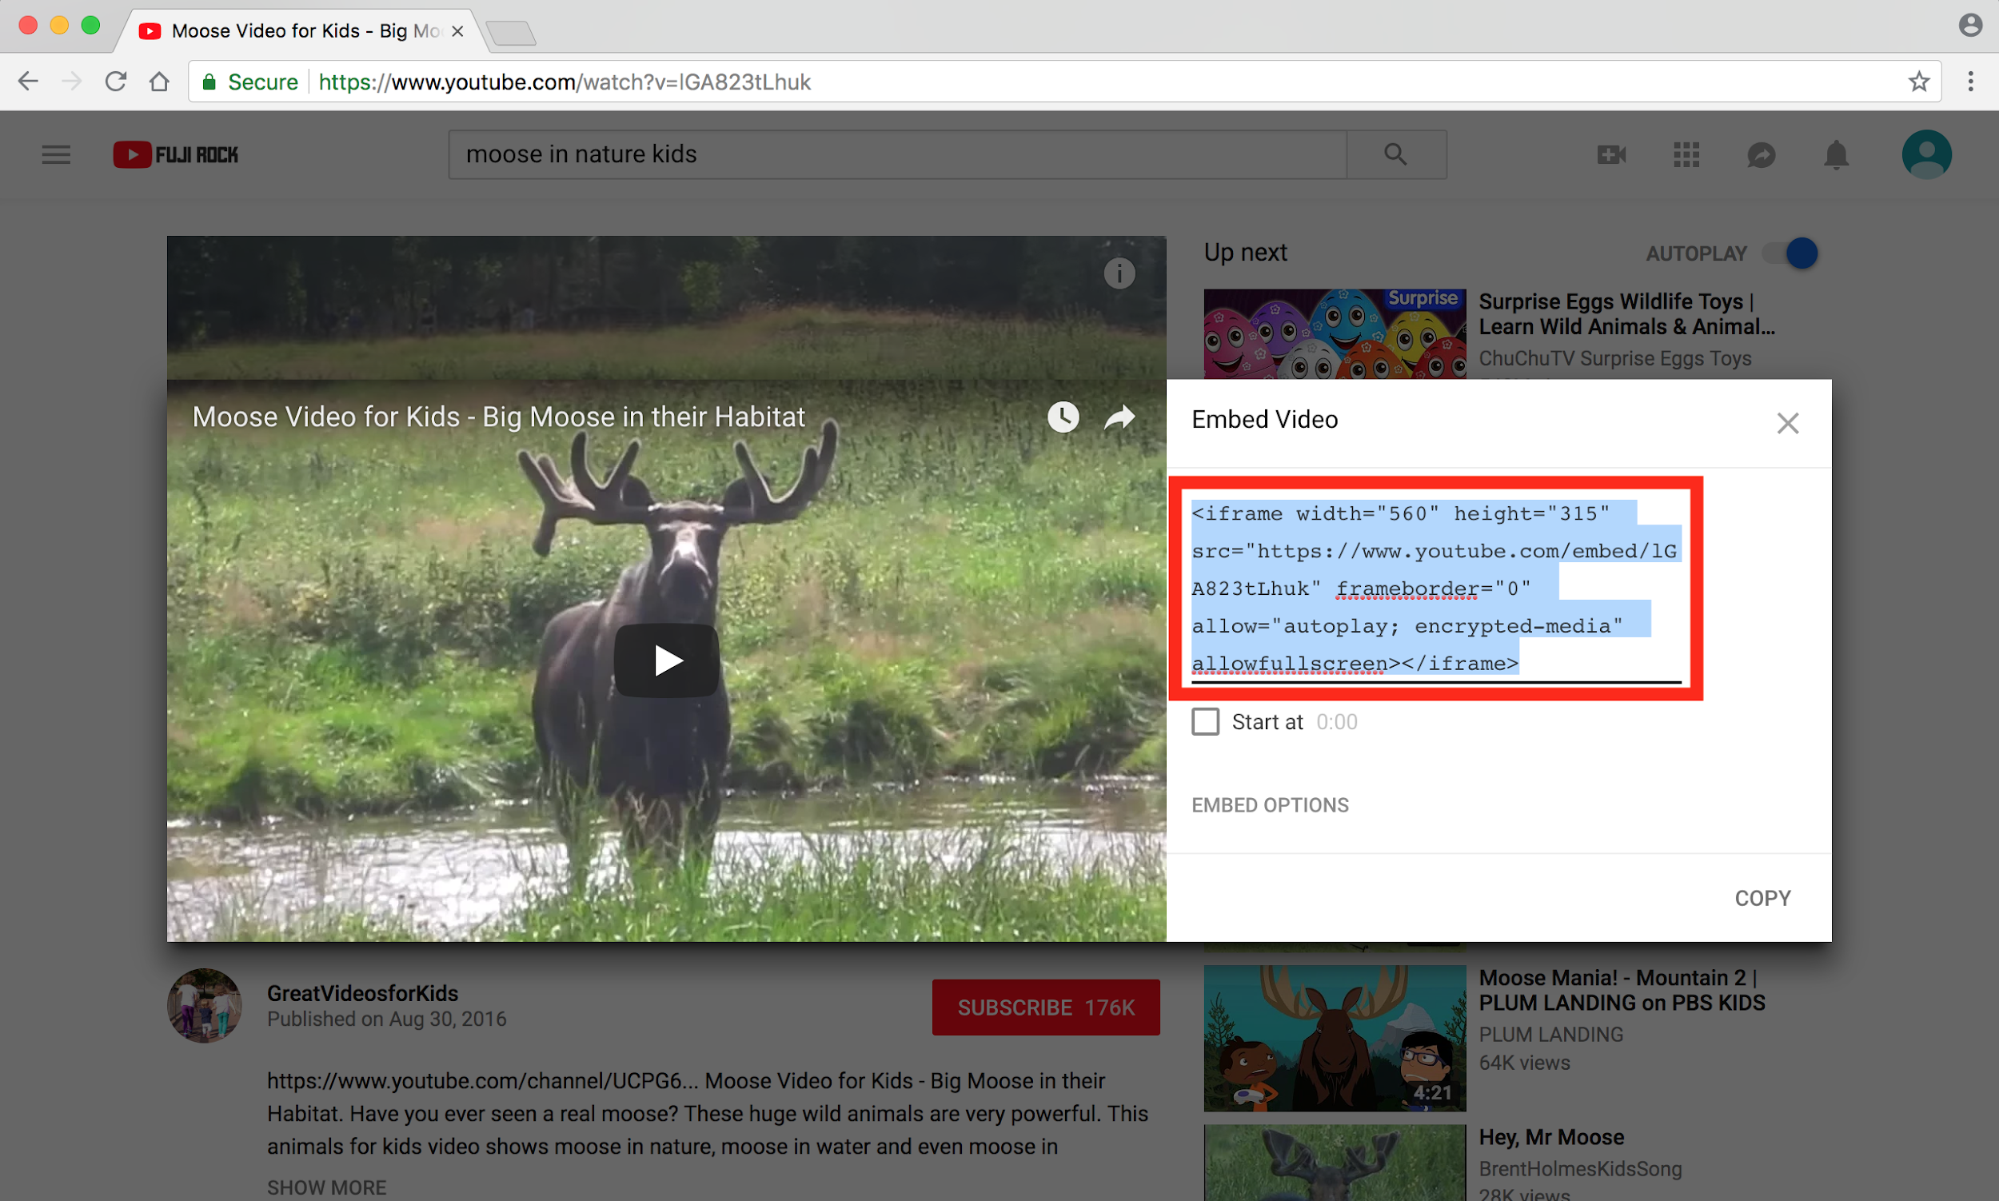The width and height of the screenshot is (1999, 1201).
Task: Open the video info card icon
Action: tap(1119, 273)
